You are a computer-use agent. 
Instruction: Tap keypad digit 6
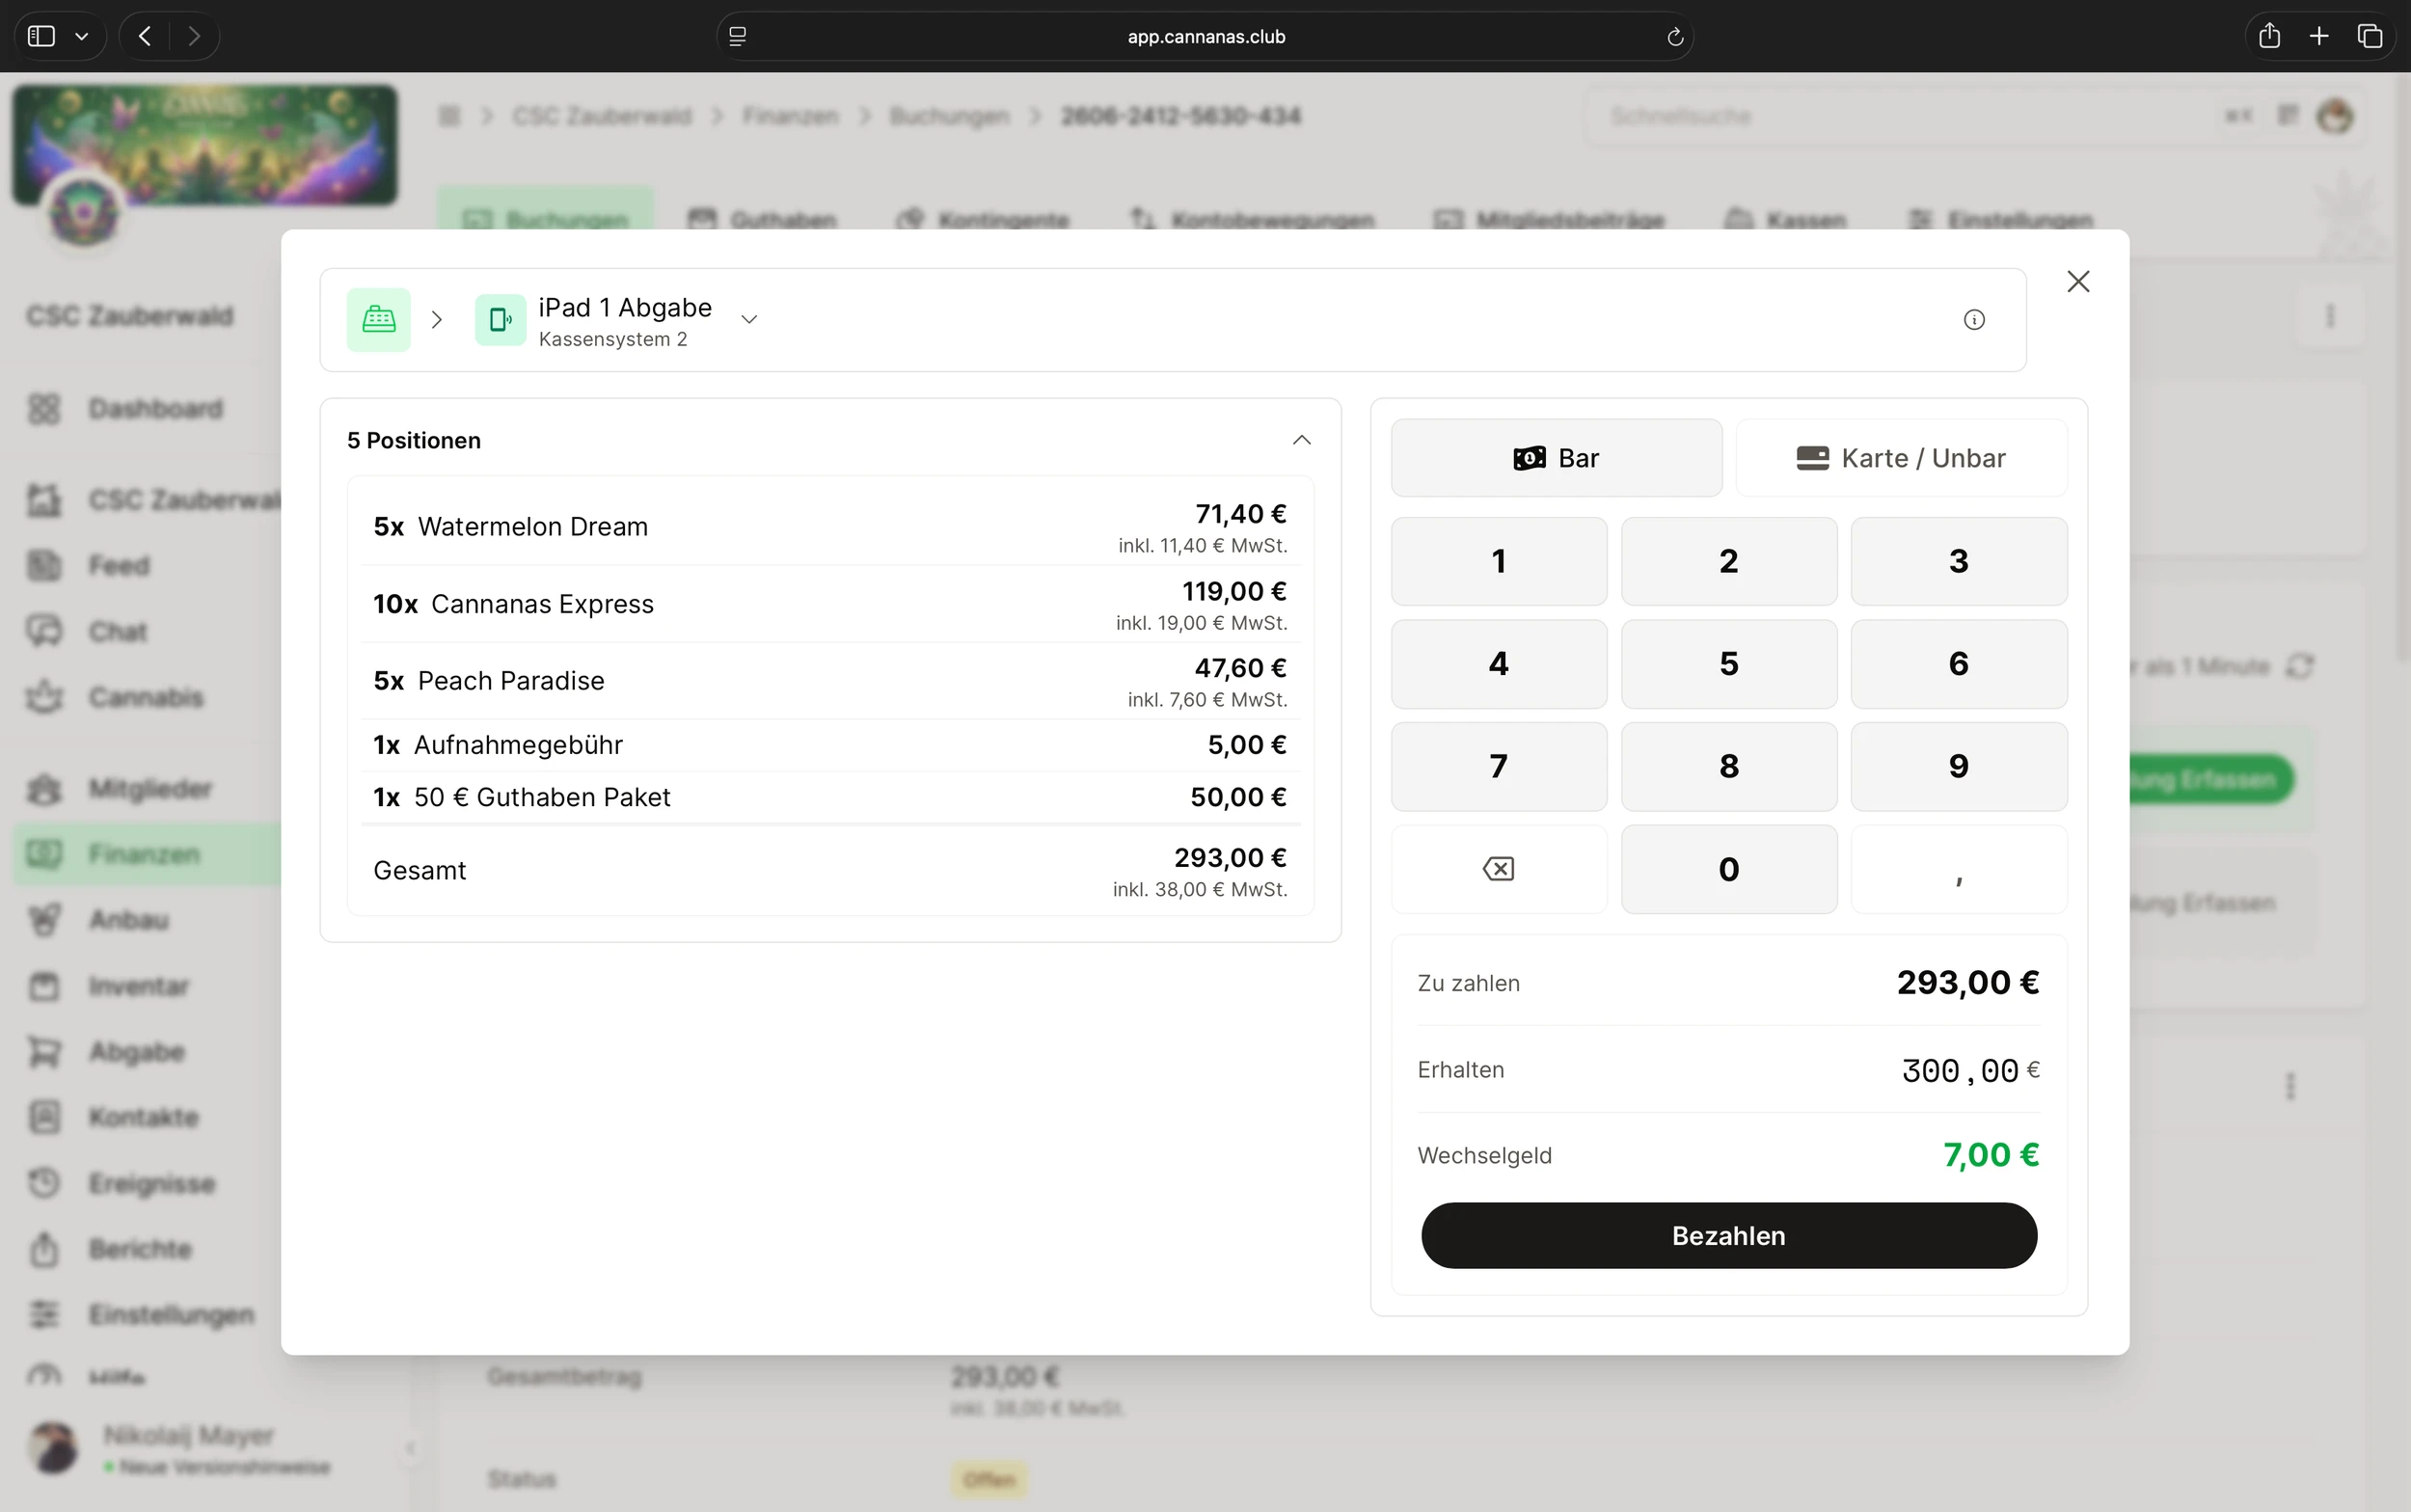1958,664
